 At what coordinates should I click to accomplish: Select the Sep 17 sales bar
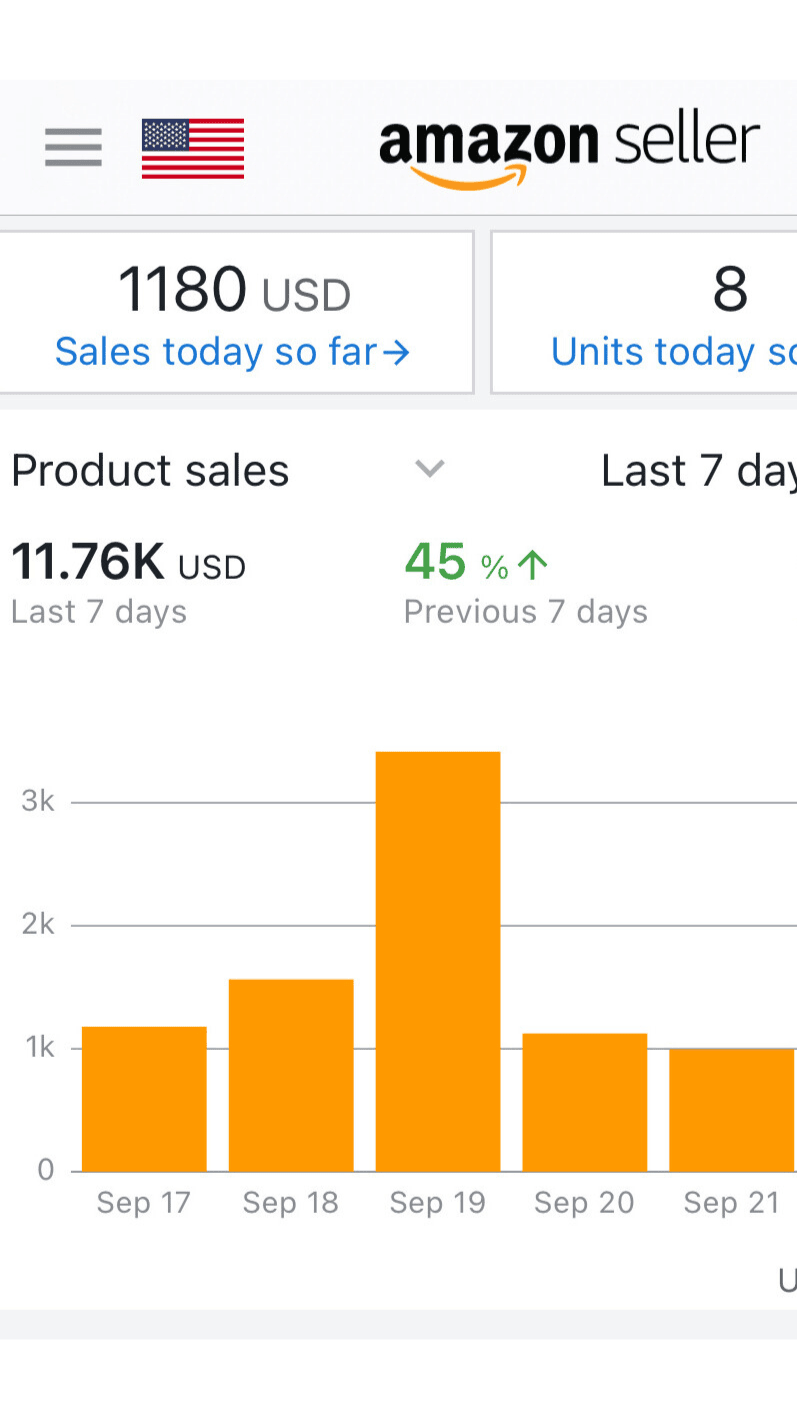[x=144, y=1098]
